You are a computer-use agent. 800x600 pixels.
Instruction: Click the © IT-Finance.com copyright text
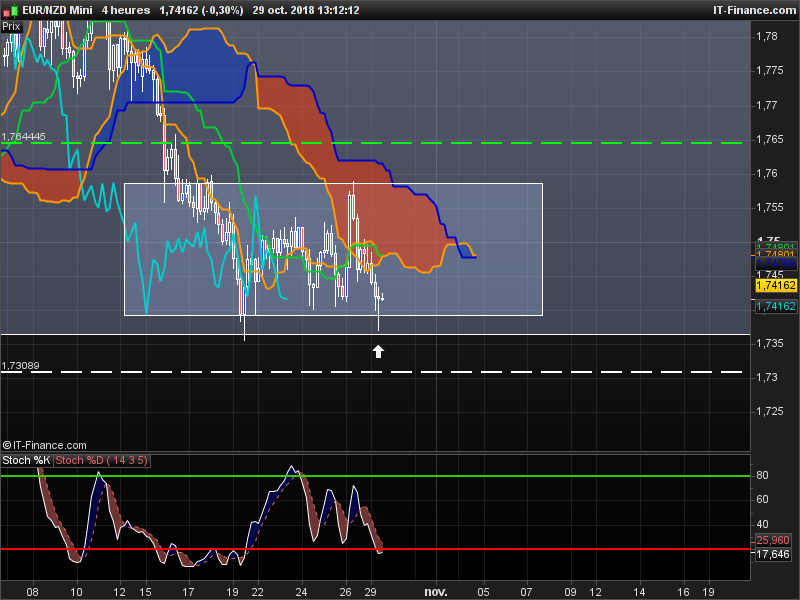(x=44, y=445)
